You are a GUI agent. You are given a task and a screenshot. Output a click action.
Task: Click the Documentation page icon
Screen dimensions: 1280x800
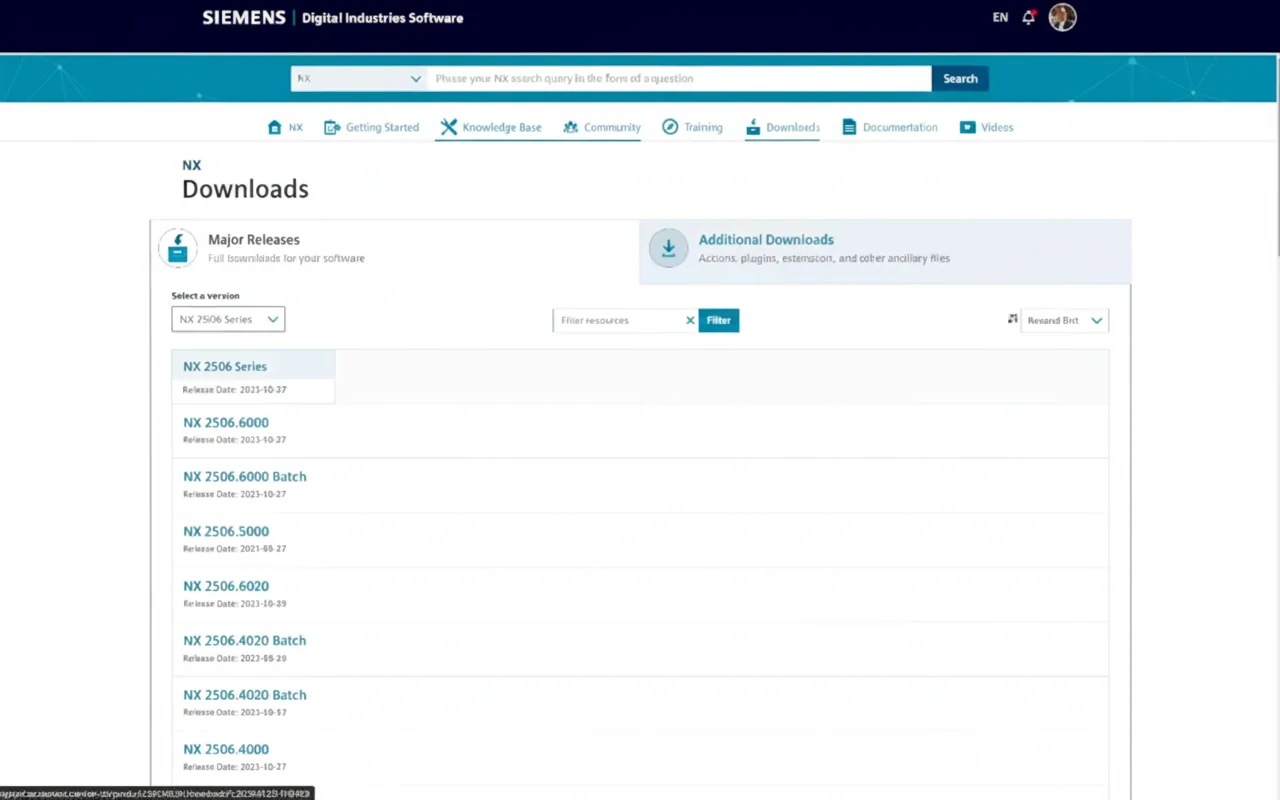(x=849, y=127)
